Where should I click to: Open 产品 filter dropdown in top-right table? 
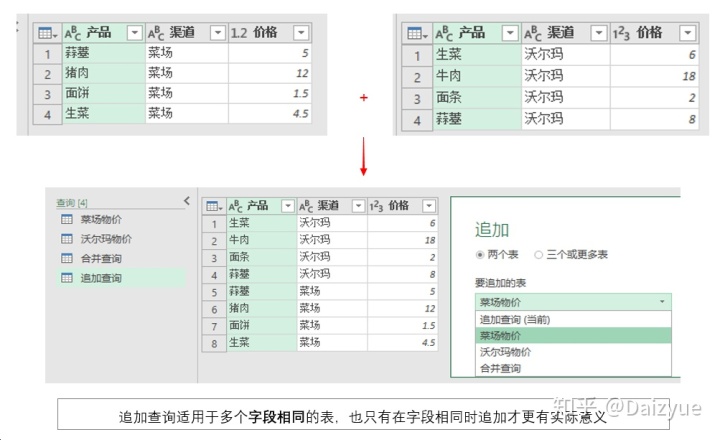pyautogui.click(x=510, y=33)
